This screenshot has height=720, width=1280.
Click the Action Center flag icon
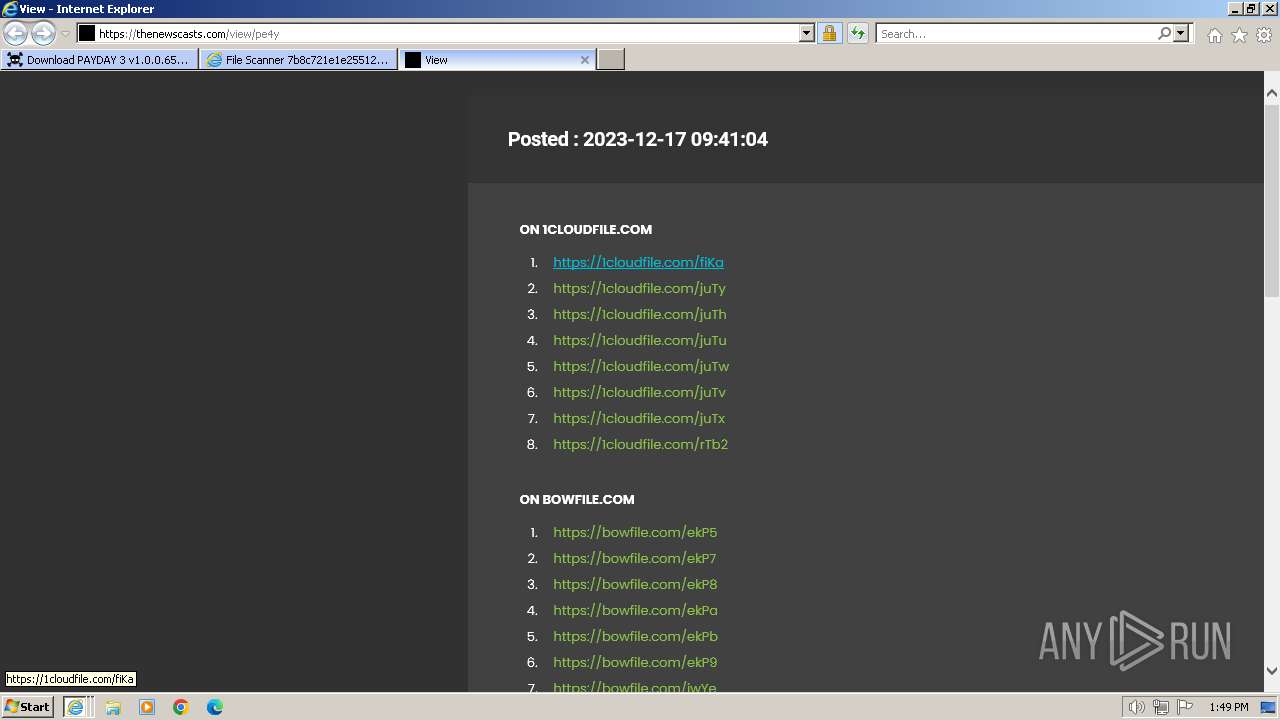pyautogui.click(x=1185, y=707)
